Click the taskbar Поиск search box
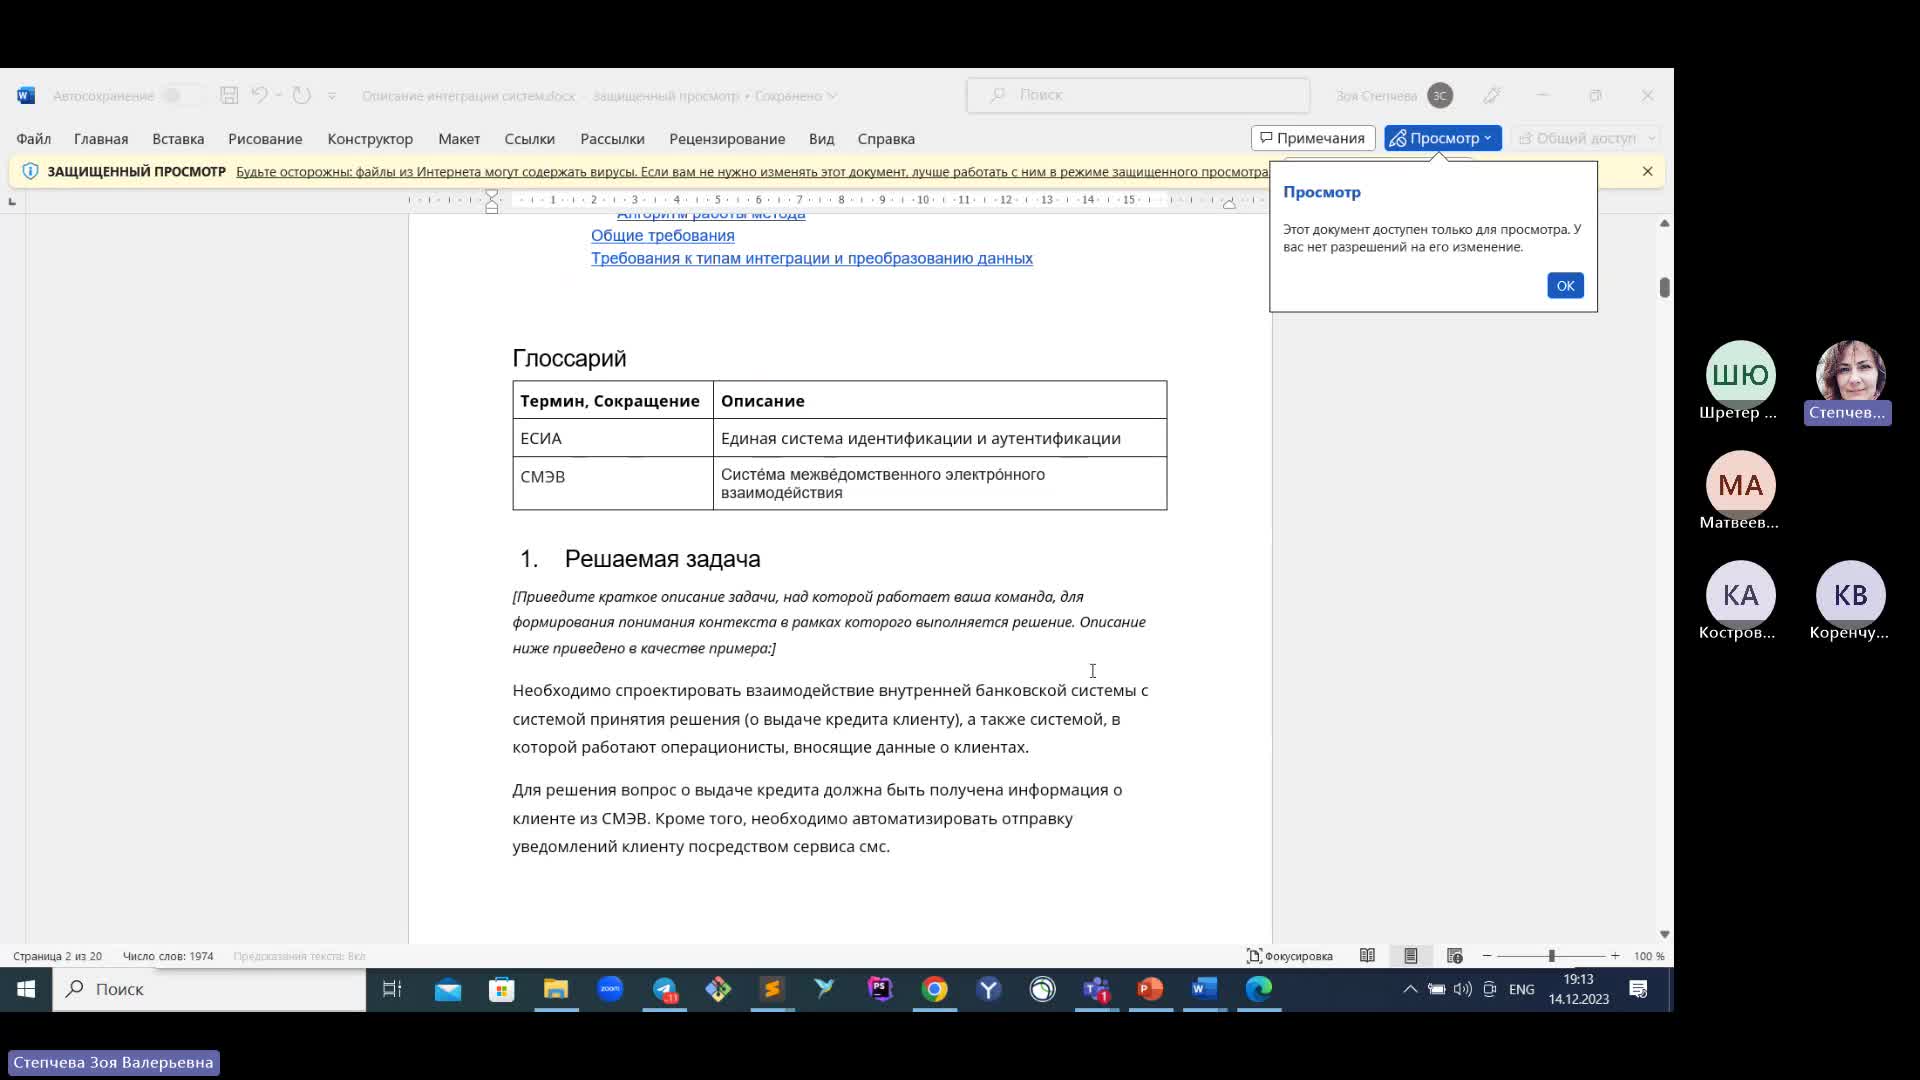The height and width of the screenshot is (1080, 1920). click(x=209, y=989)
